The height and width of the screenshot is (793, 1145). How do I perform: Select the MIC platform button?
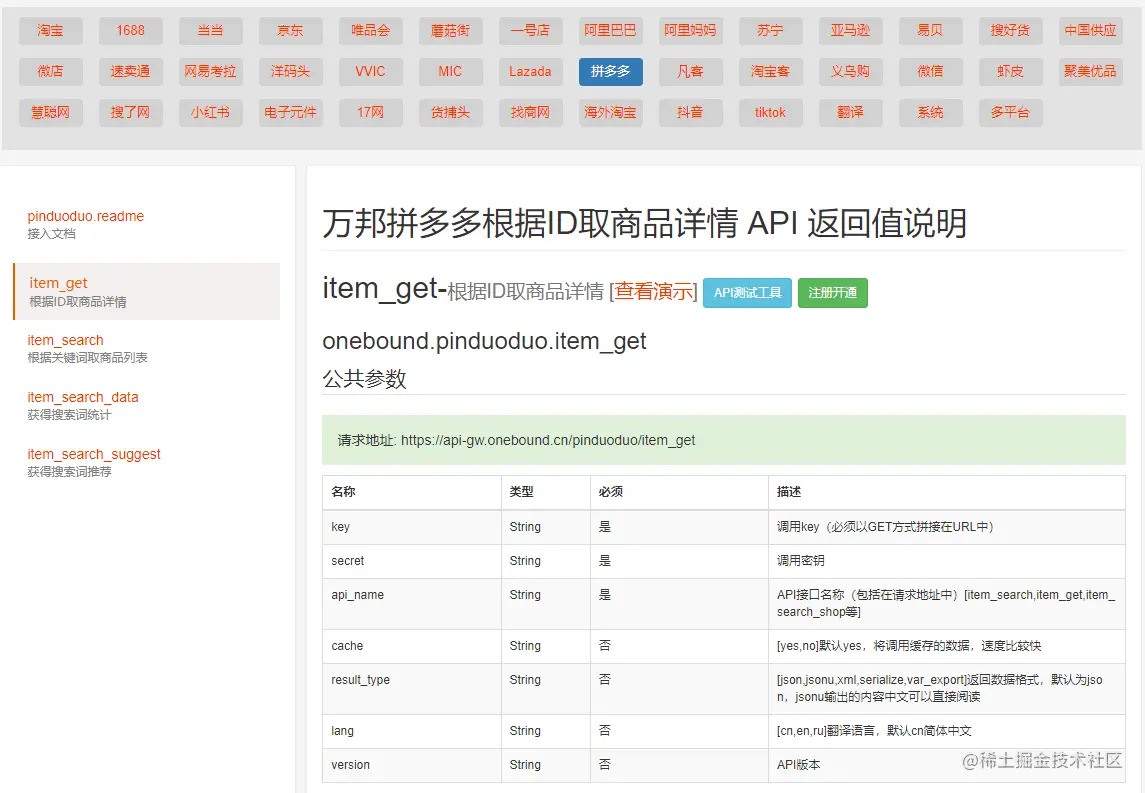pyautogui.click(x=450, y=72)
